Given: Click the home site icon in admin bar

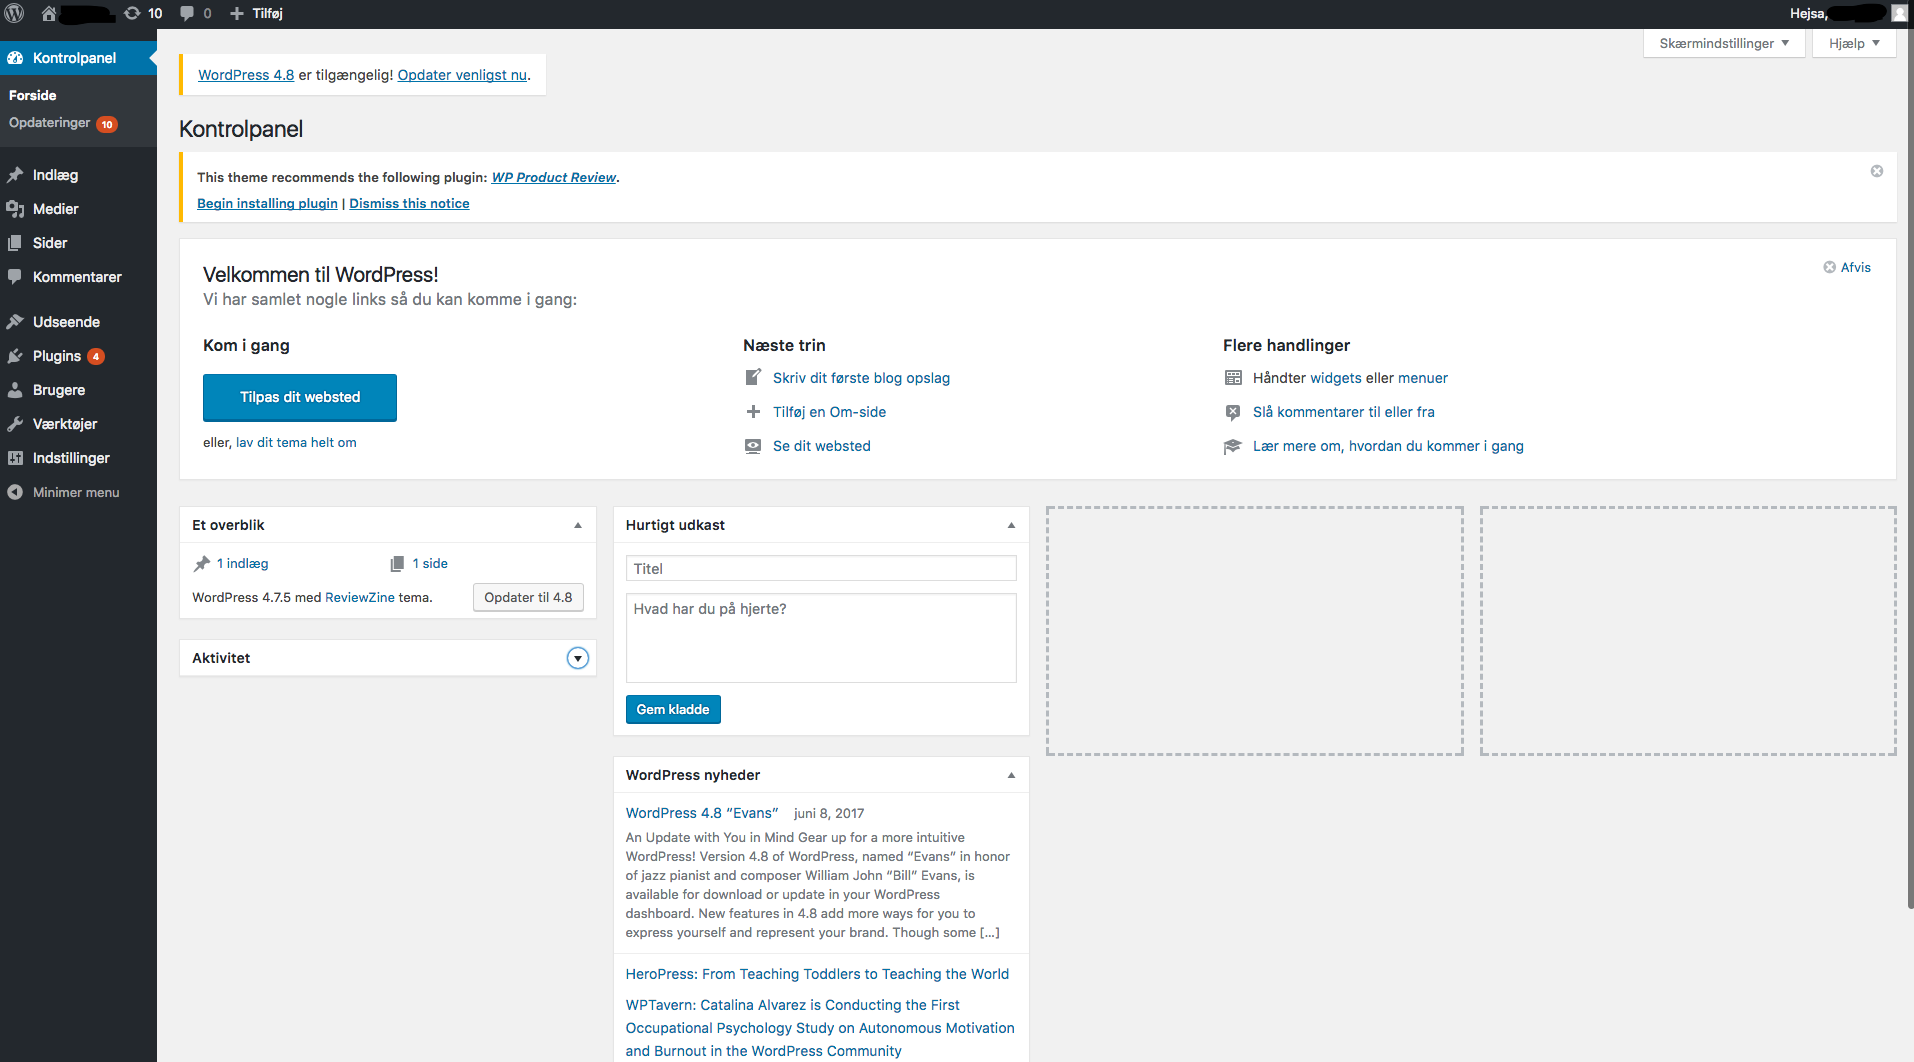Looking at the screenshot, I should point(48,13).
